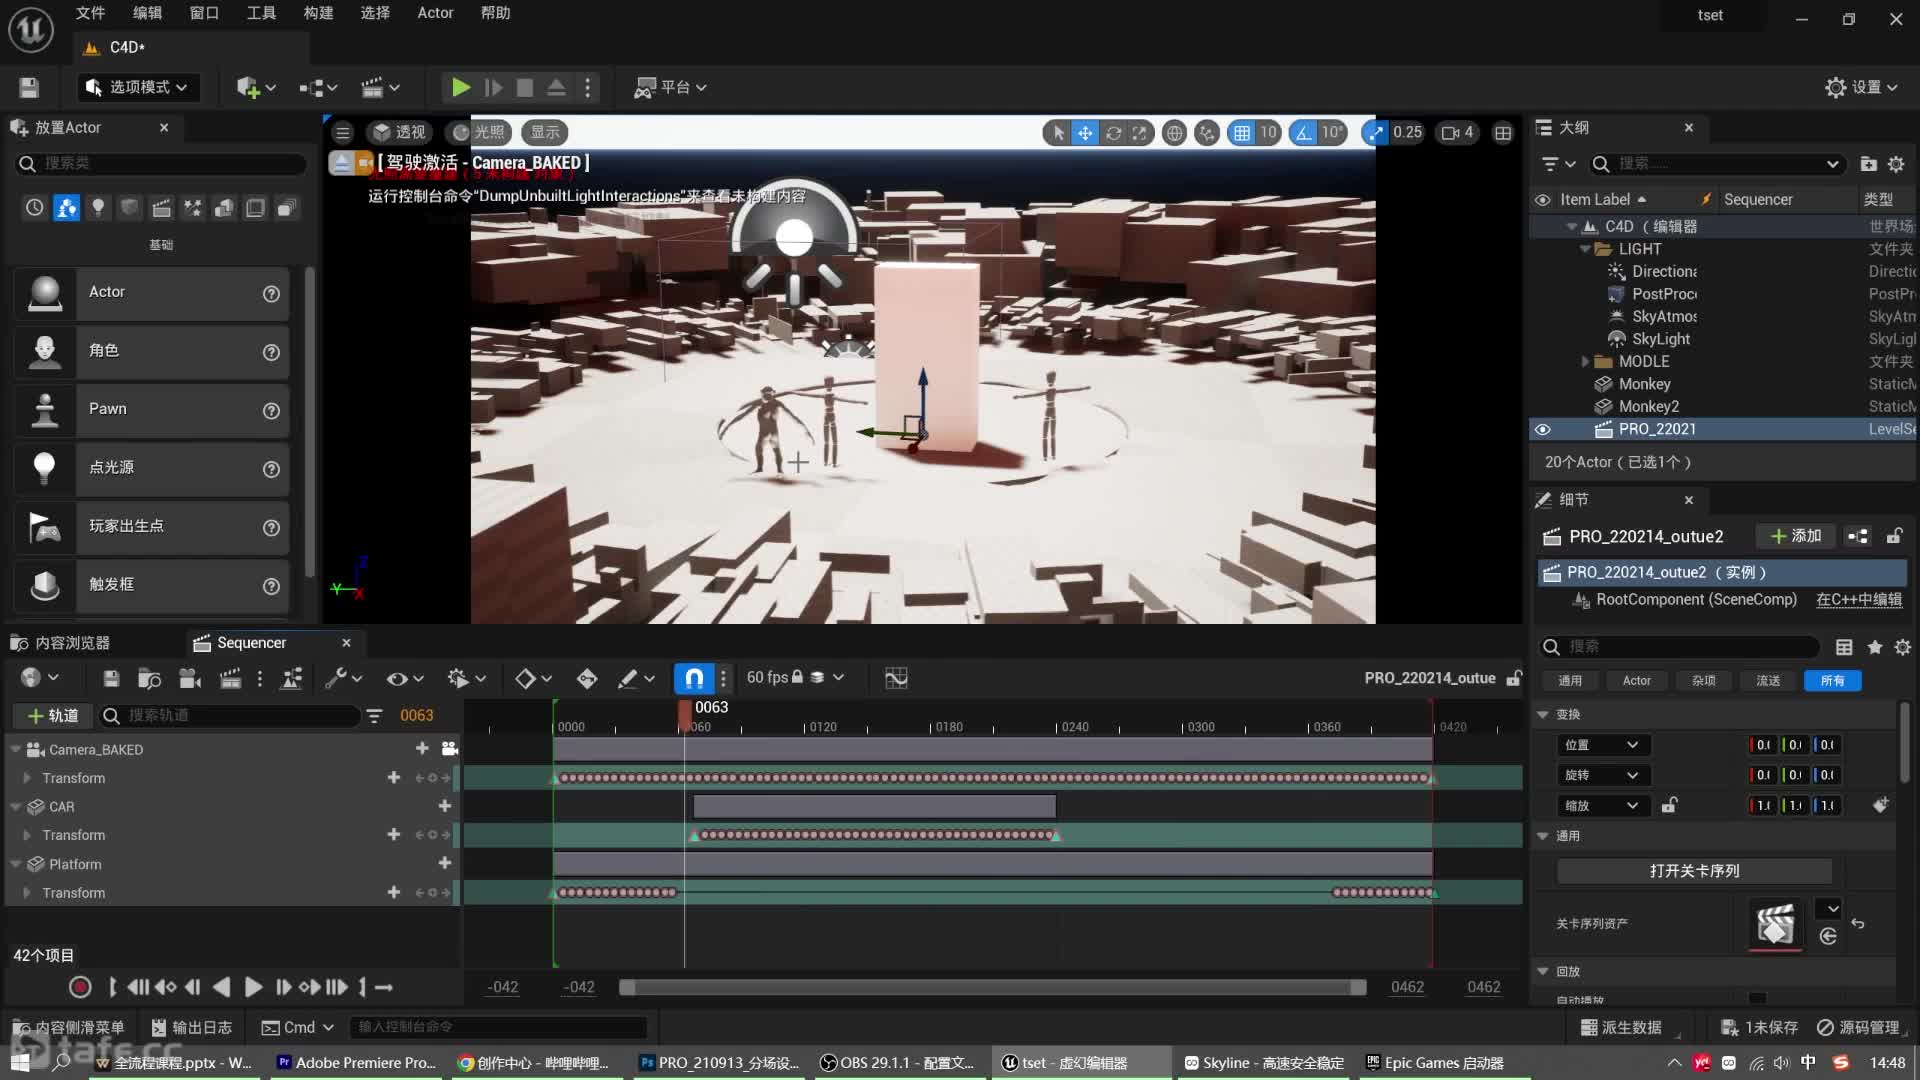
Task: Open the add content cube-plus menu
Action: (x=256, y=88)
